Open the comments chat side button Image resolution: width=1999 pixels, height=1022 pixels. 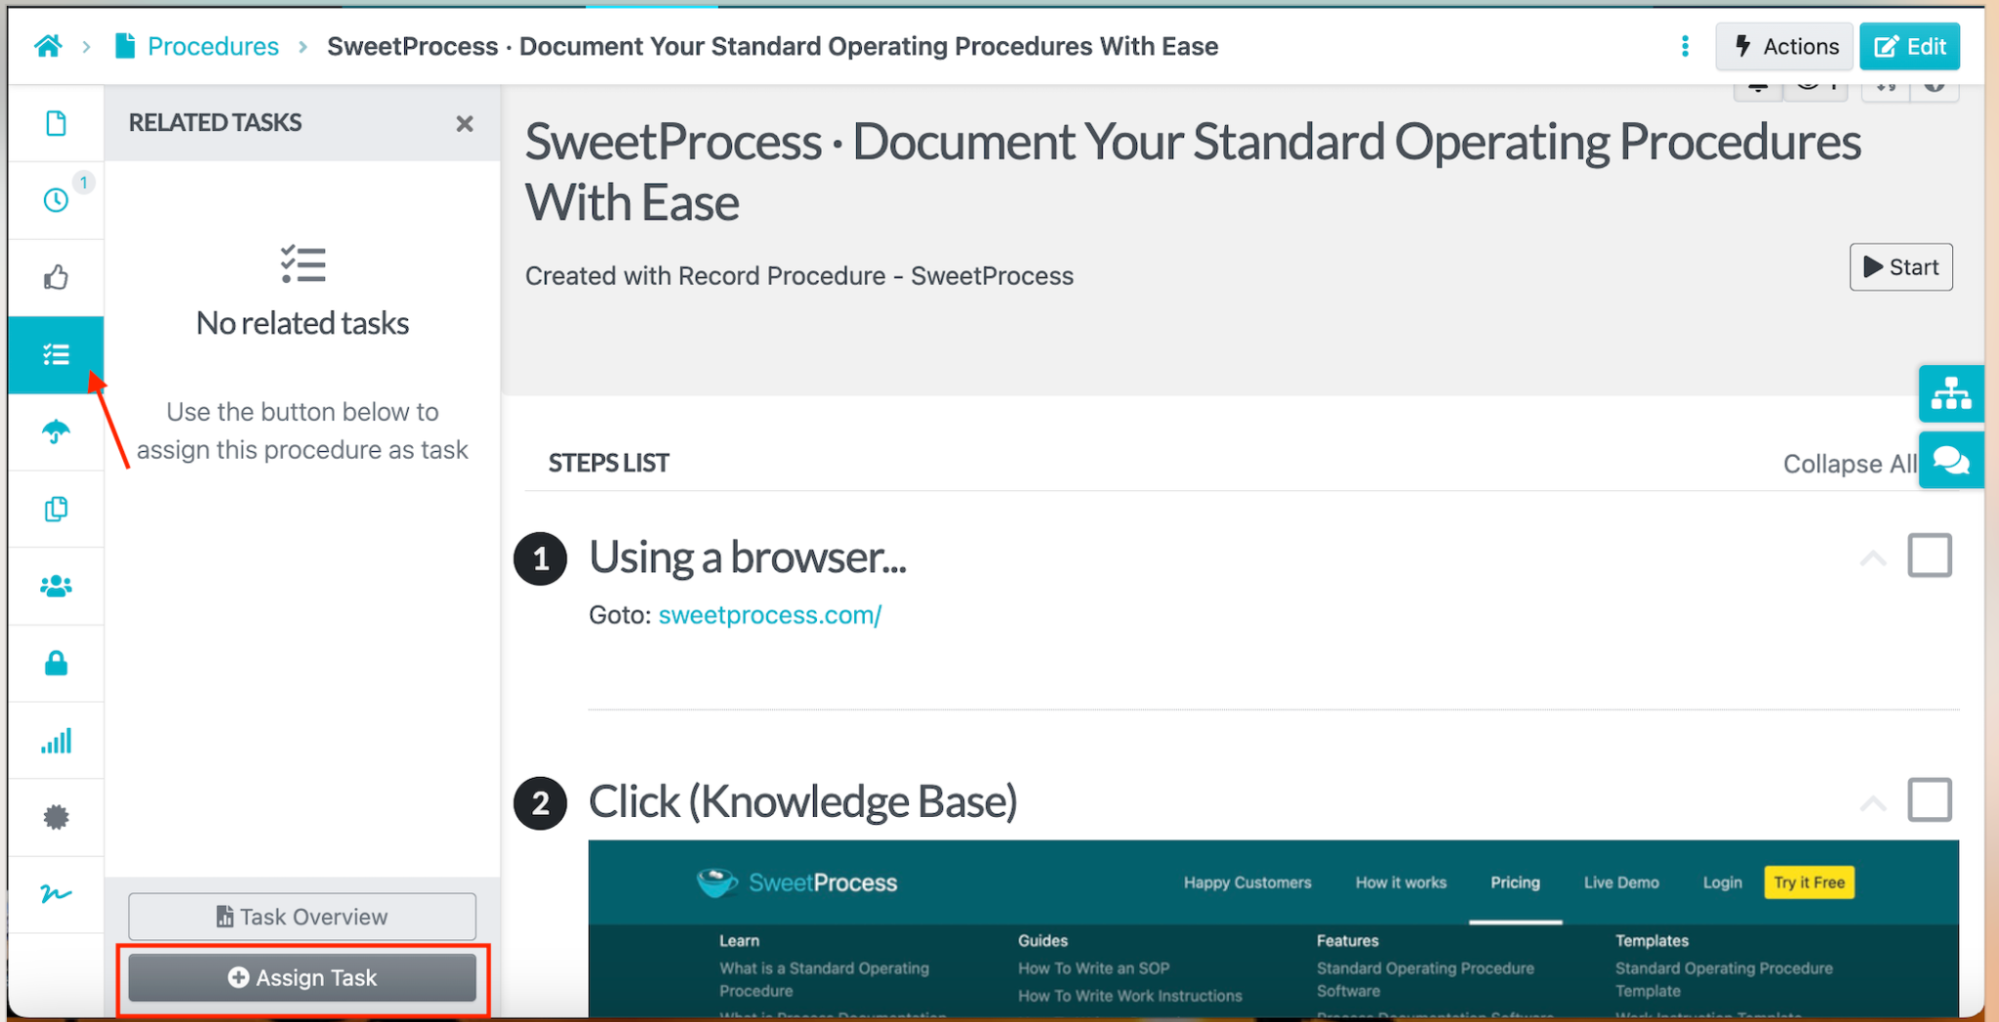click(1950, 460)
